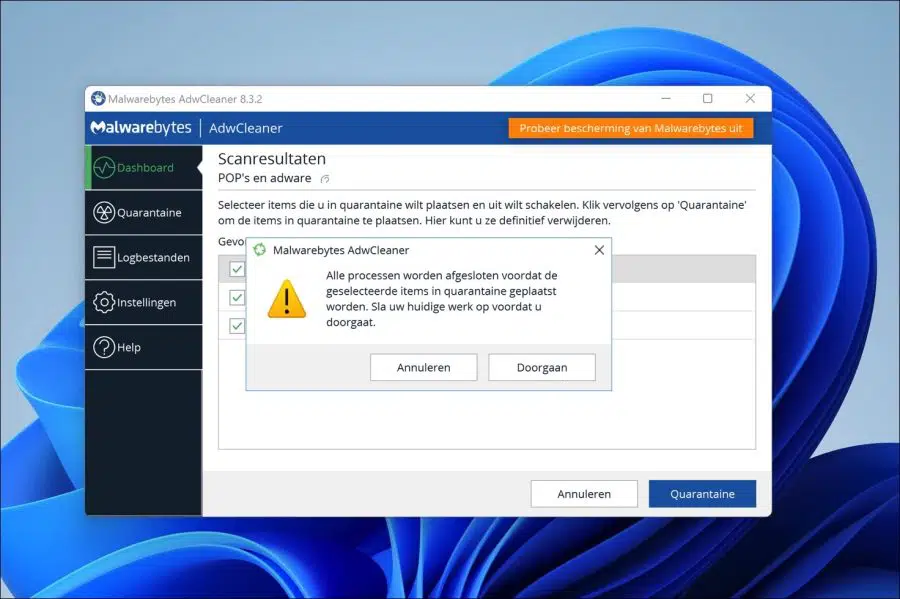Click the Quarantaine button at the bottom right

pos(702,493)
